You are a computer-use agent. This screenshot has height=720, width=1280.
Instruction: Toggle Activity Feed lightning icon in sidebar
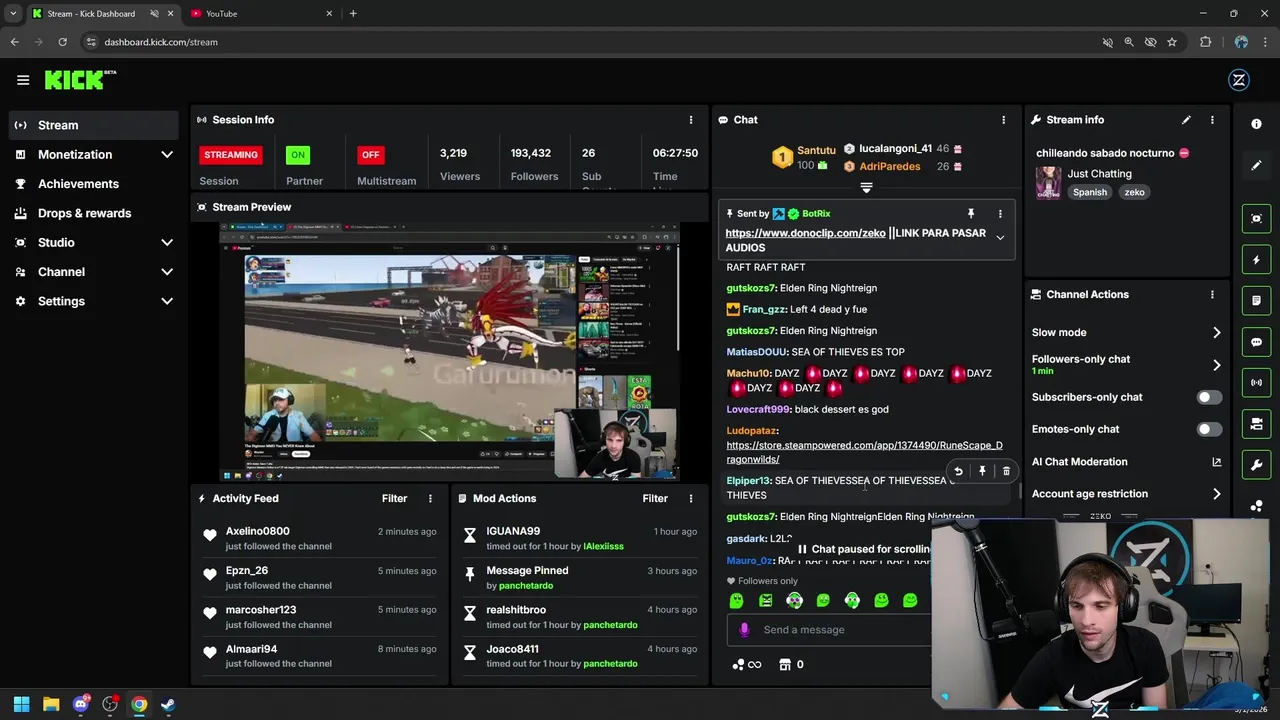1256,259
